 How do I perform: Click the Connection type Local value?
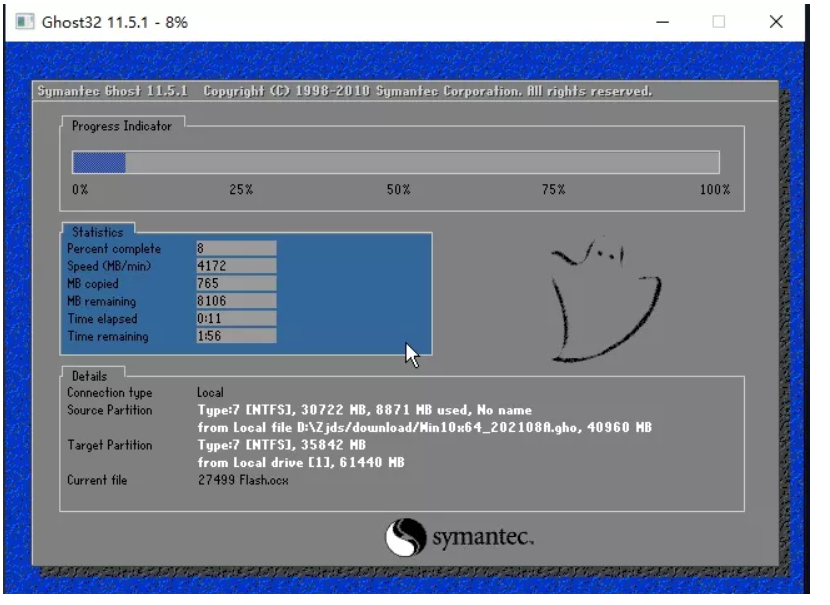pos(210,393)
